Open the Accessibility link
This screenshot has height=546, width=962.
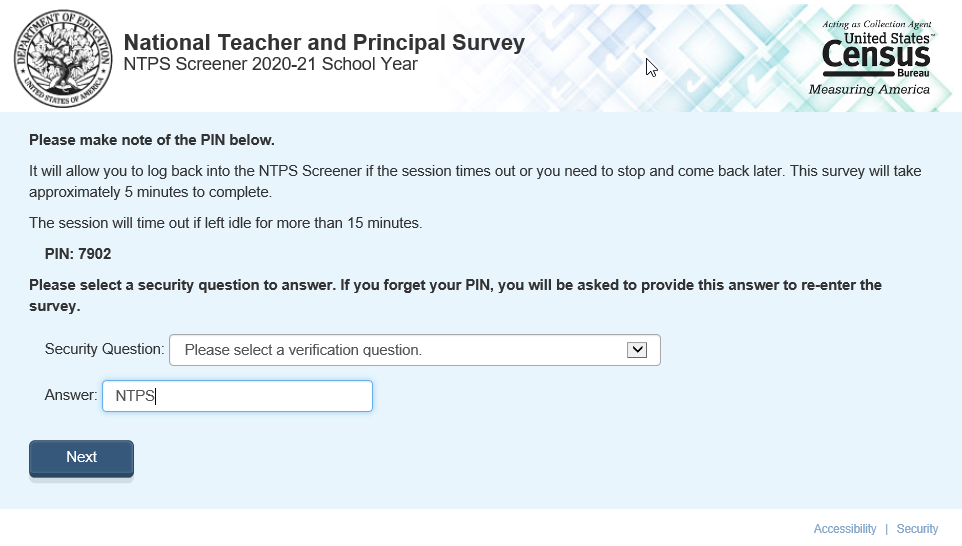844,529
